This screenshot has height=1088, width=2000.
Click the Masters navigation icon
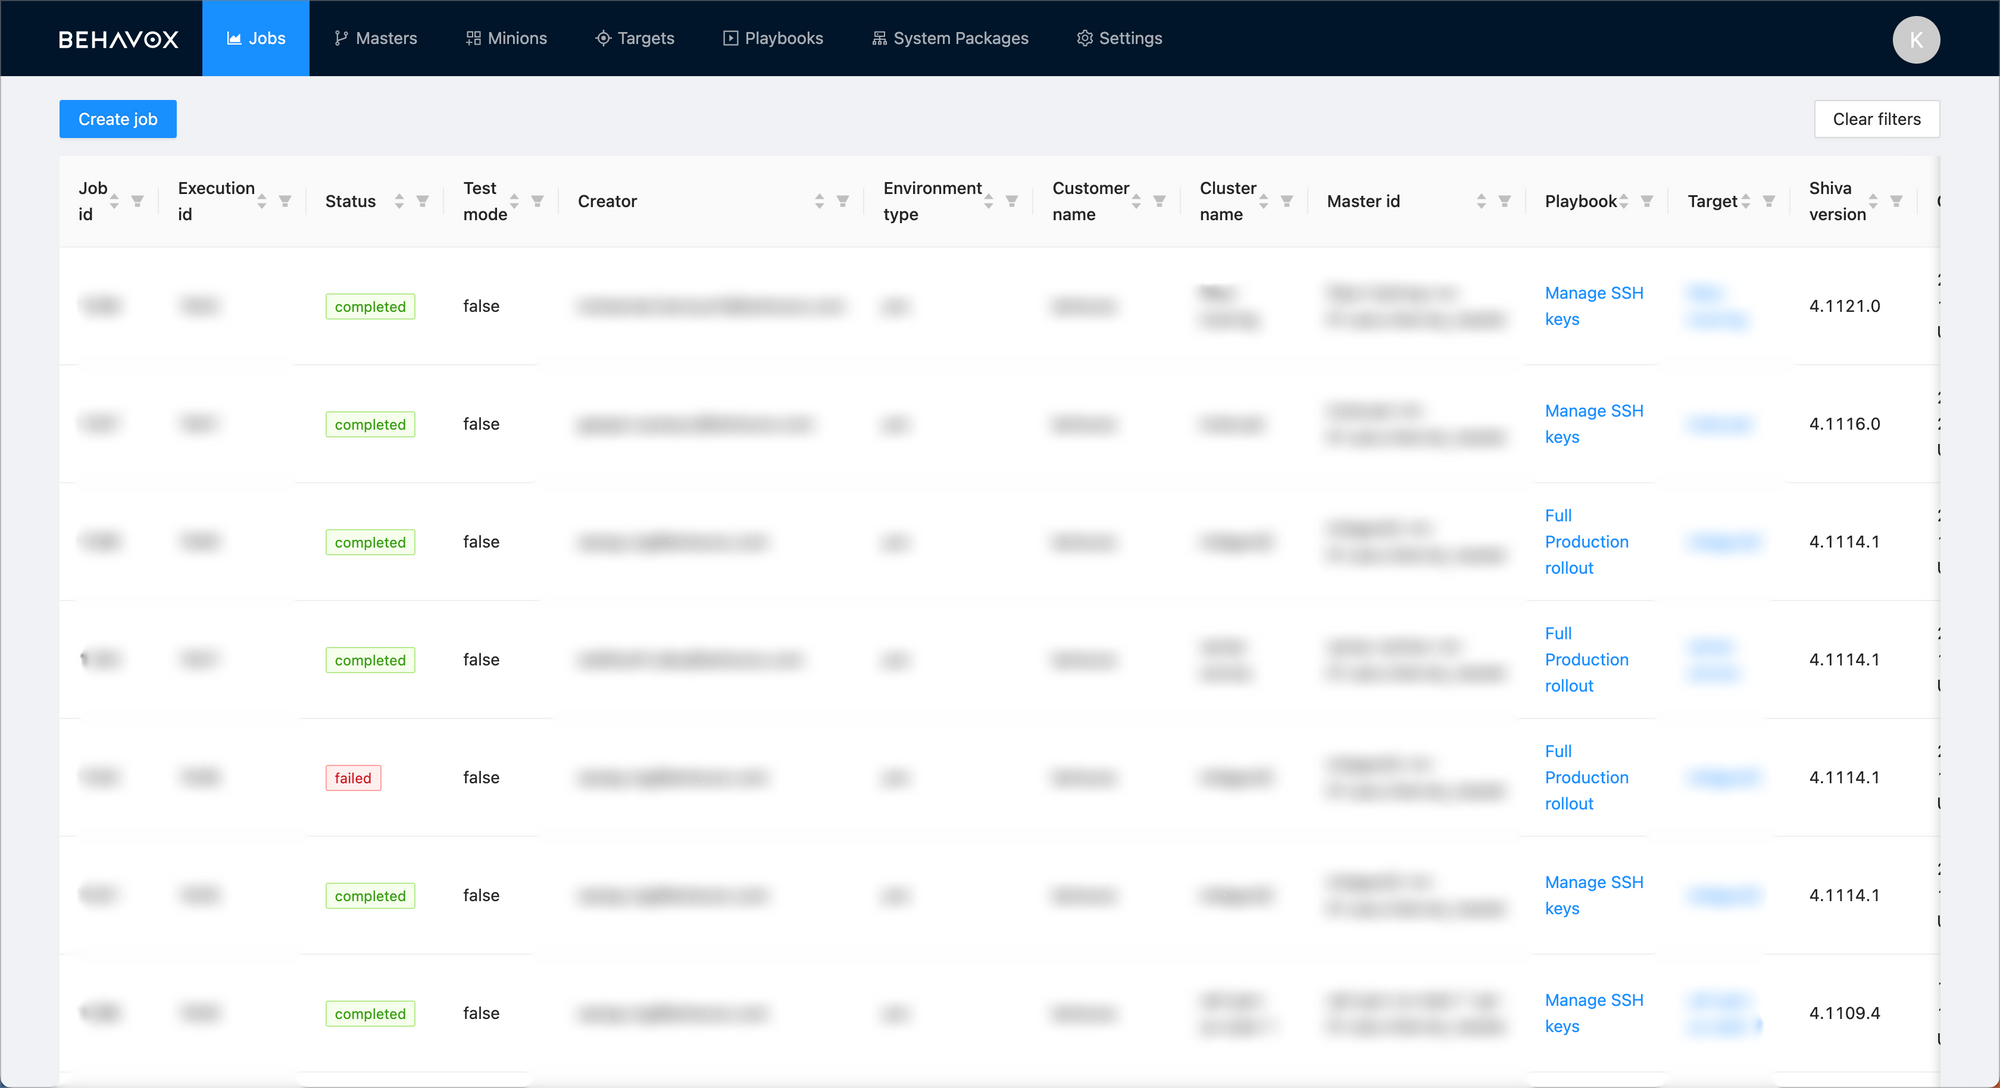[339, 38]
